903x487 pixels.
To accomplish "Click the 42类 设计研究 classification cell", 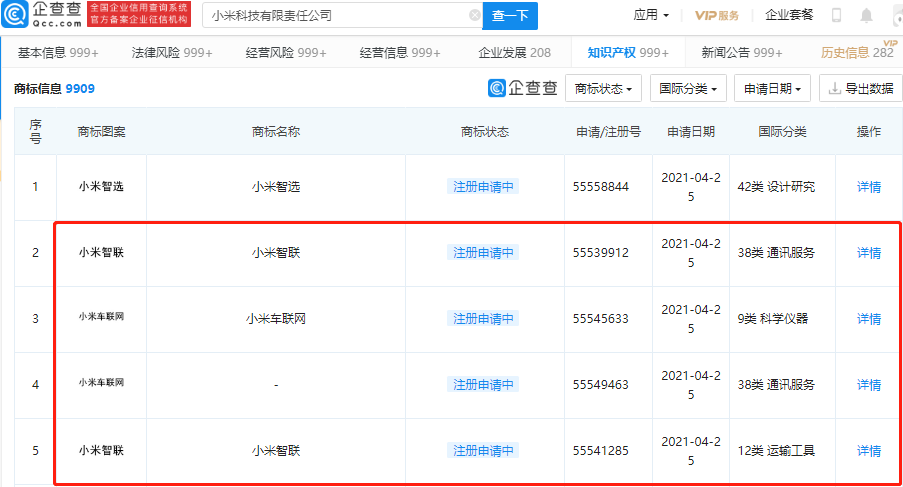I will 776,187.
